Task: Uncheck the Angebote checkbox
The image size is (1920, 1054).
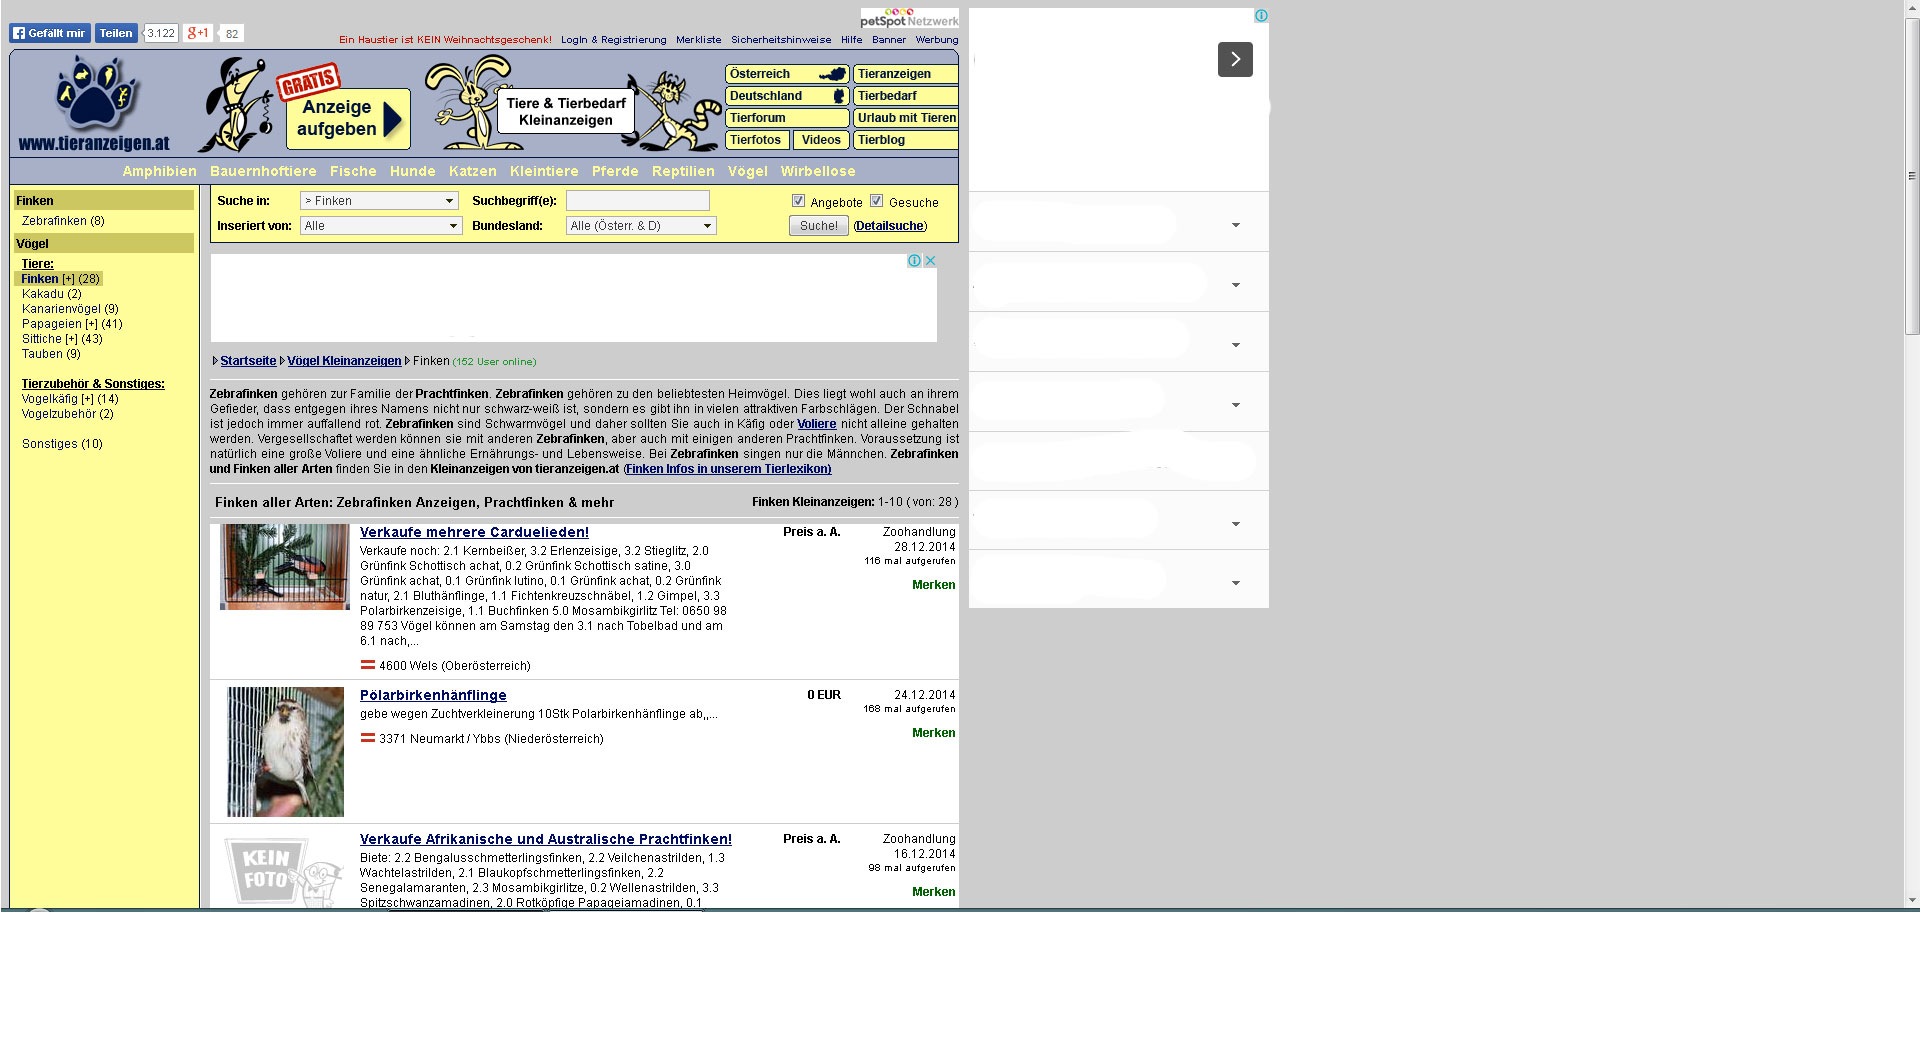Action: [x=798, y=201]
